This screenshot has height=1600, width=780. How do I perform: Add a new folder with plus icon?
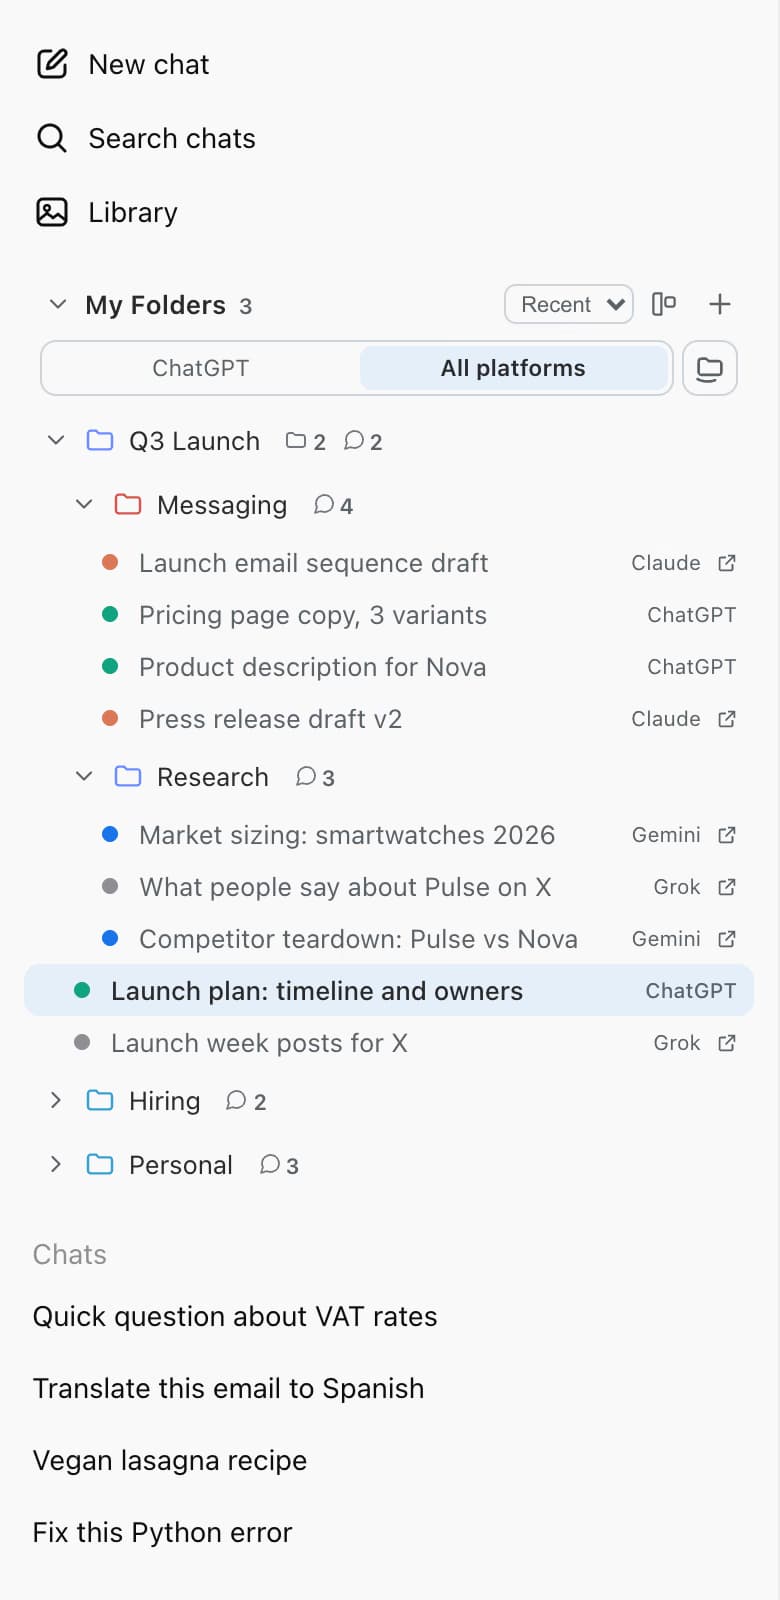pyautogui.click(x=720, y=304)
